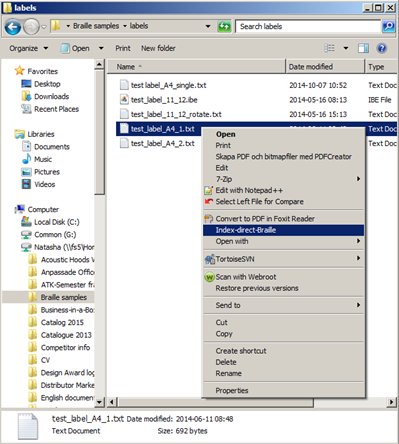Expand the recent pages dropdown arrow
This screenshot has height=444, width=399.
44,27
